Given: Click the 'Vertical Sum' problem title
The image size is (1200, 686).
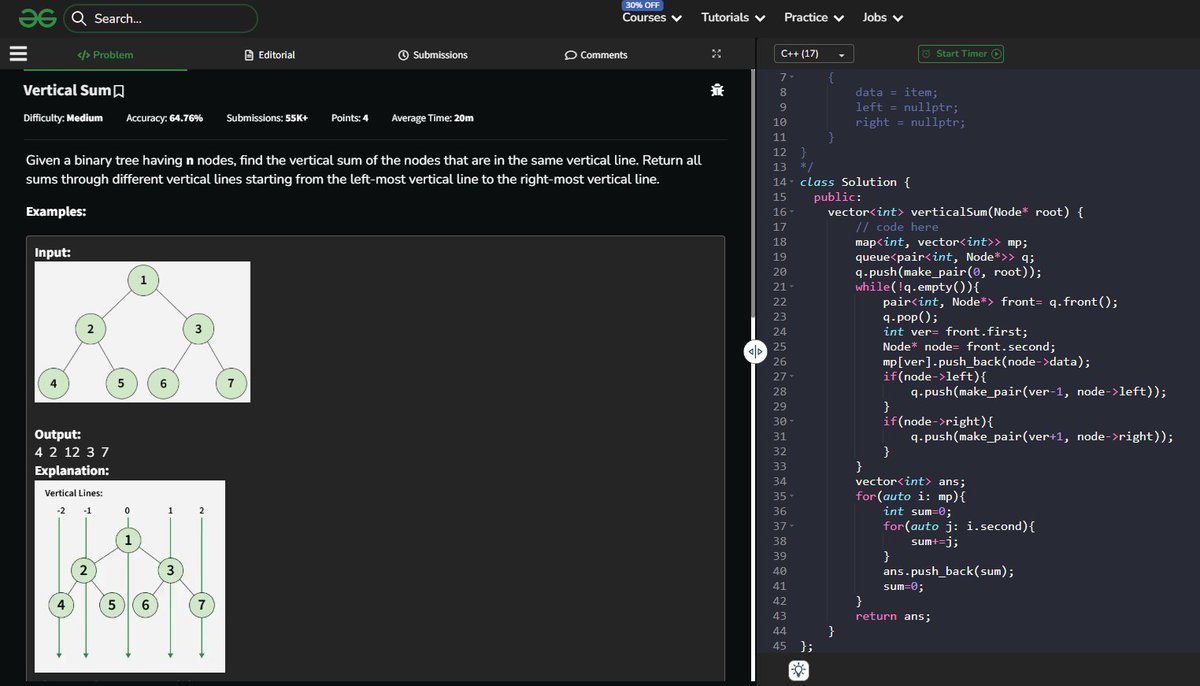Looking at the screenshot, I should click(66, 91).
